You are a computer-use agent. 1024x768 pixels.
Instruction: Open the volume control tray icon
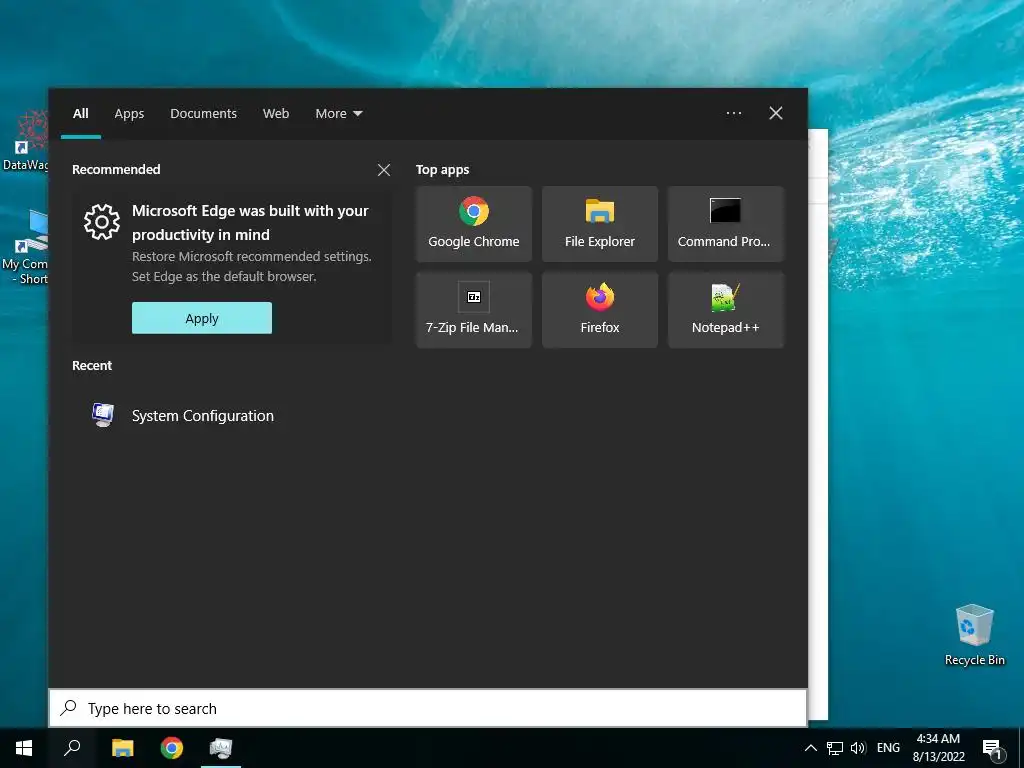click(x=857, y=748)
